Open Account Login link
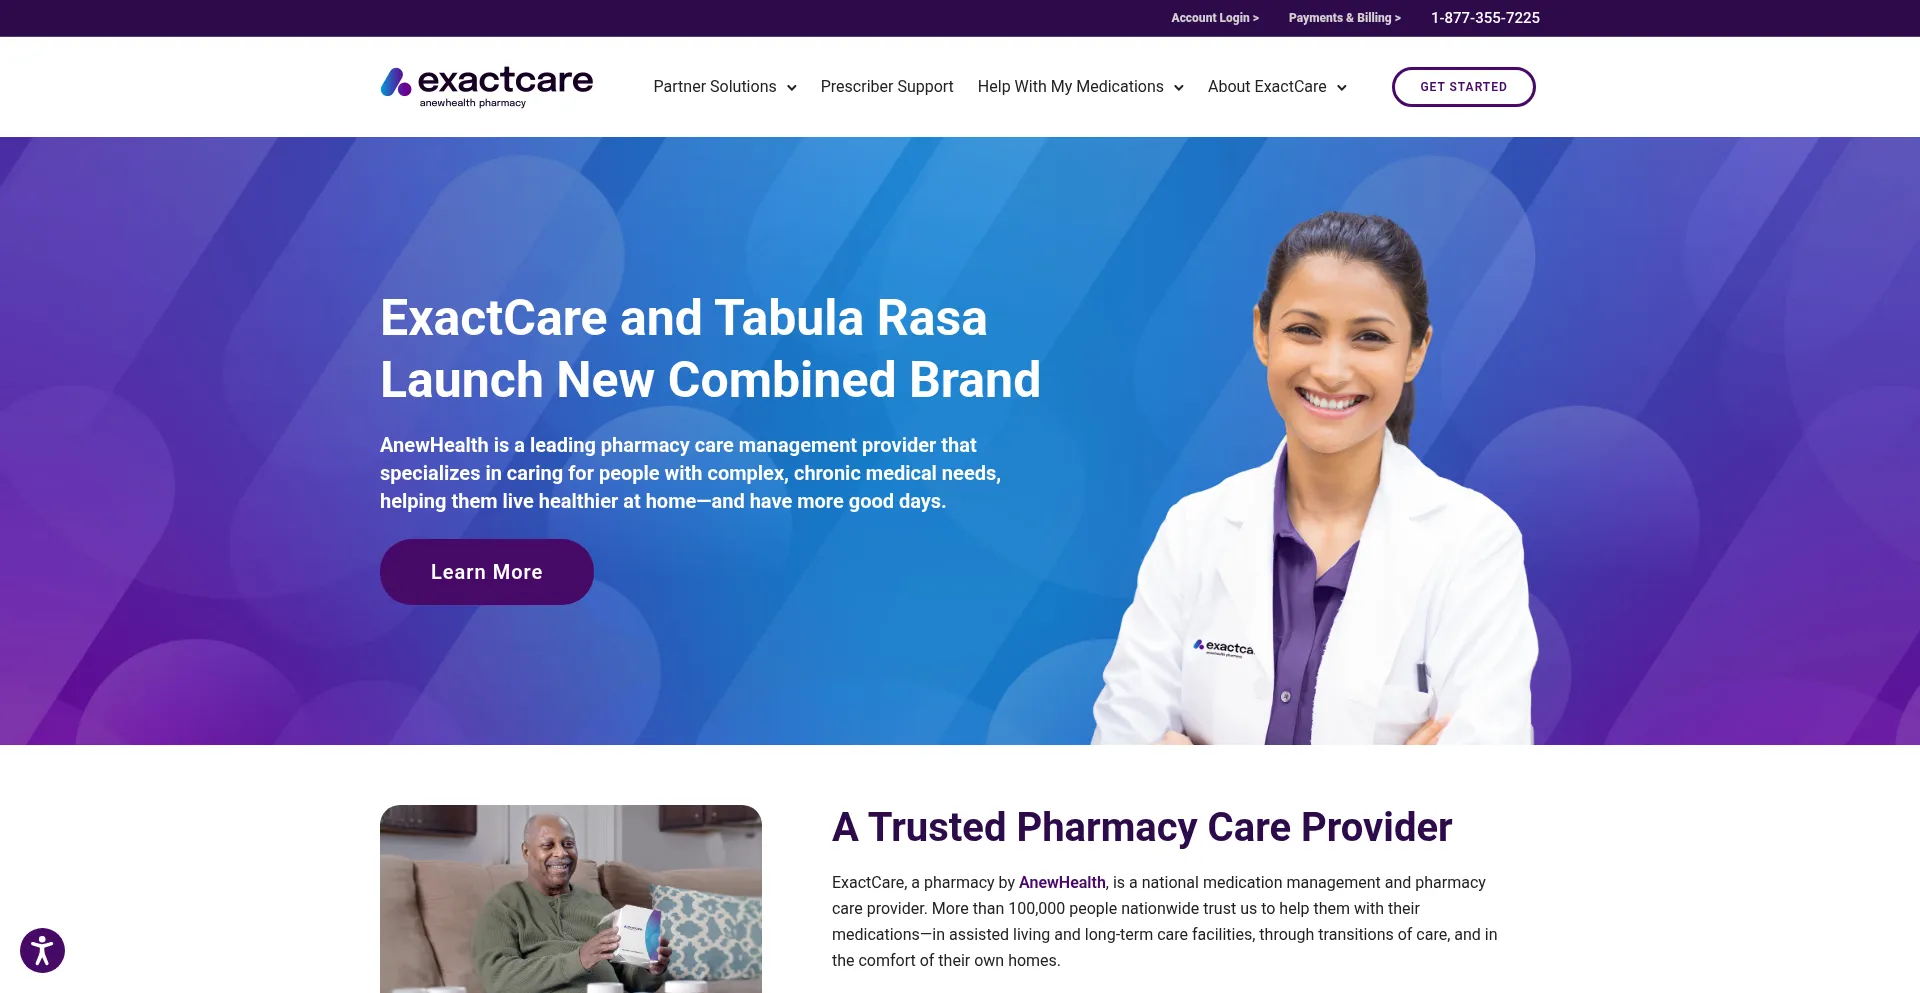Viewport: 1920px width, 993px height. tap(1215, 18)
